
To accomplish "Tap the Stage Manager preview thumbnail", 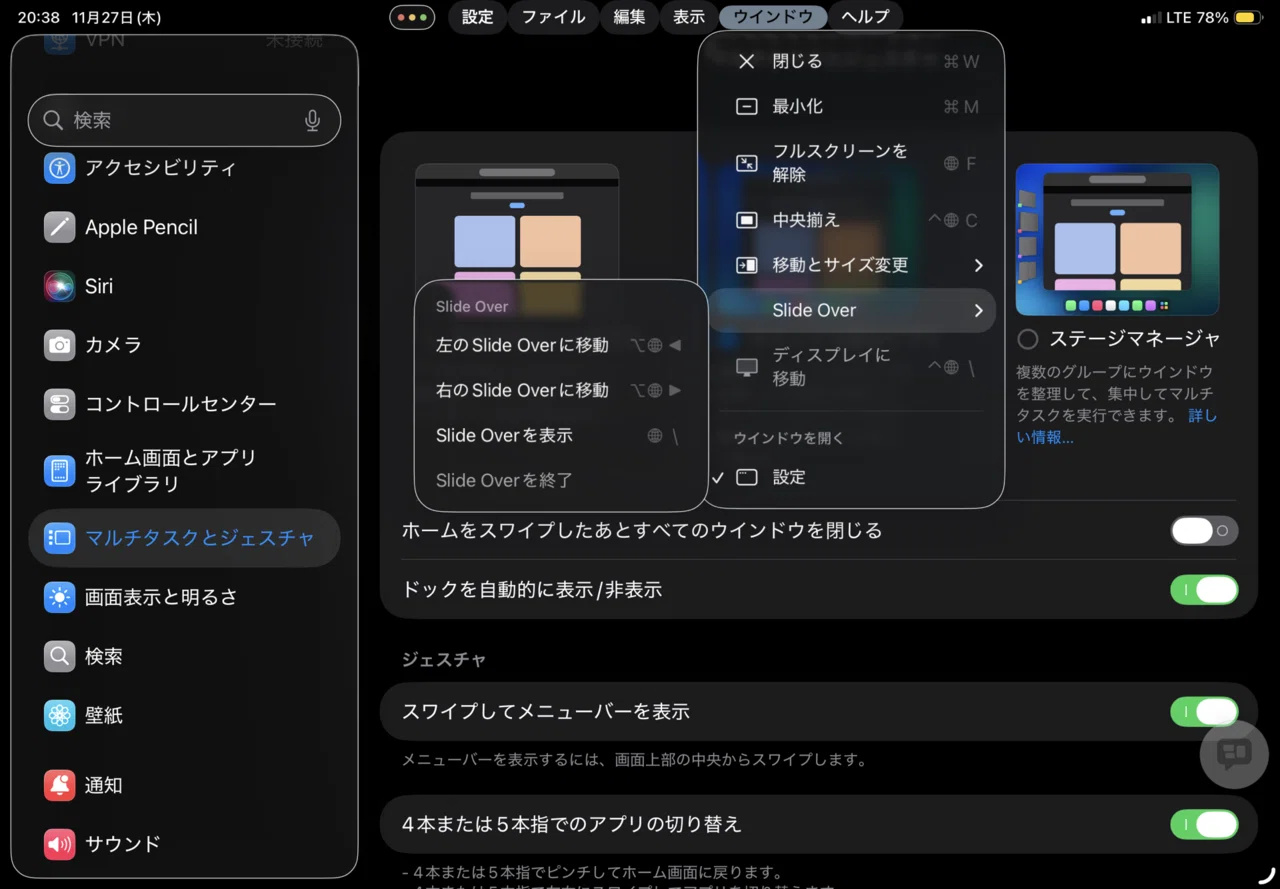I will (x=1117, y=240).
